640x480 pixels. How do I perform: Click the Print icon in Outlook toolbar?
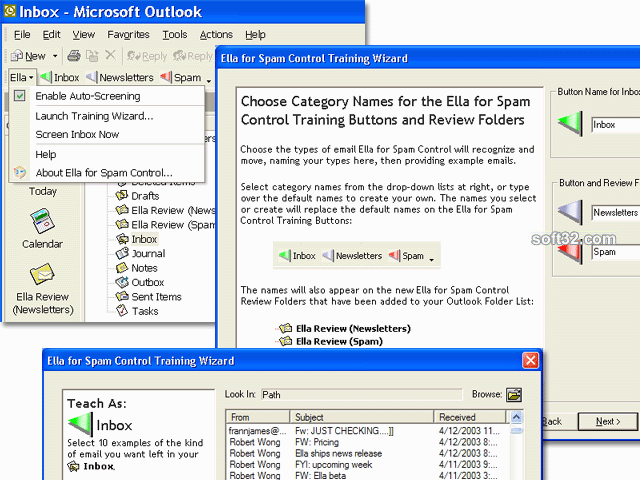(74, 56)
